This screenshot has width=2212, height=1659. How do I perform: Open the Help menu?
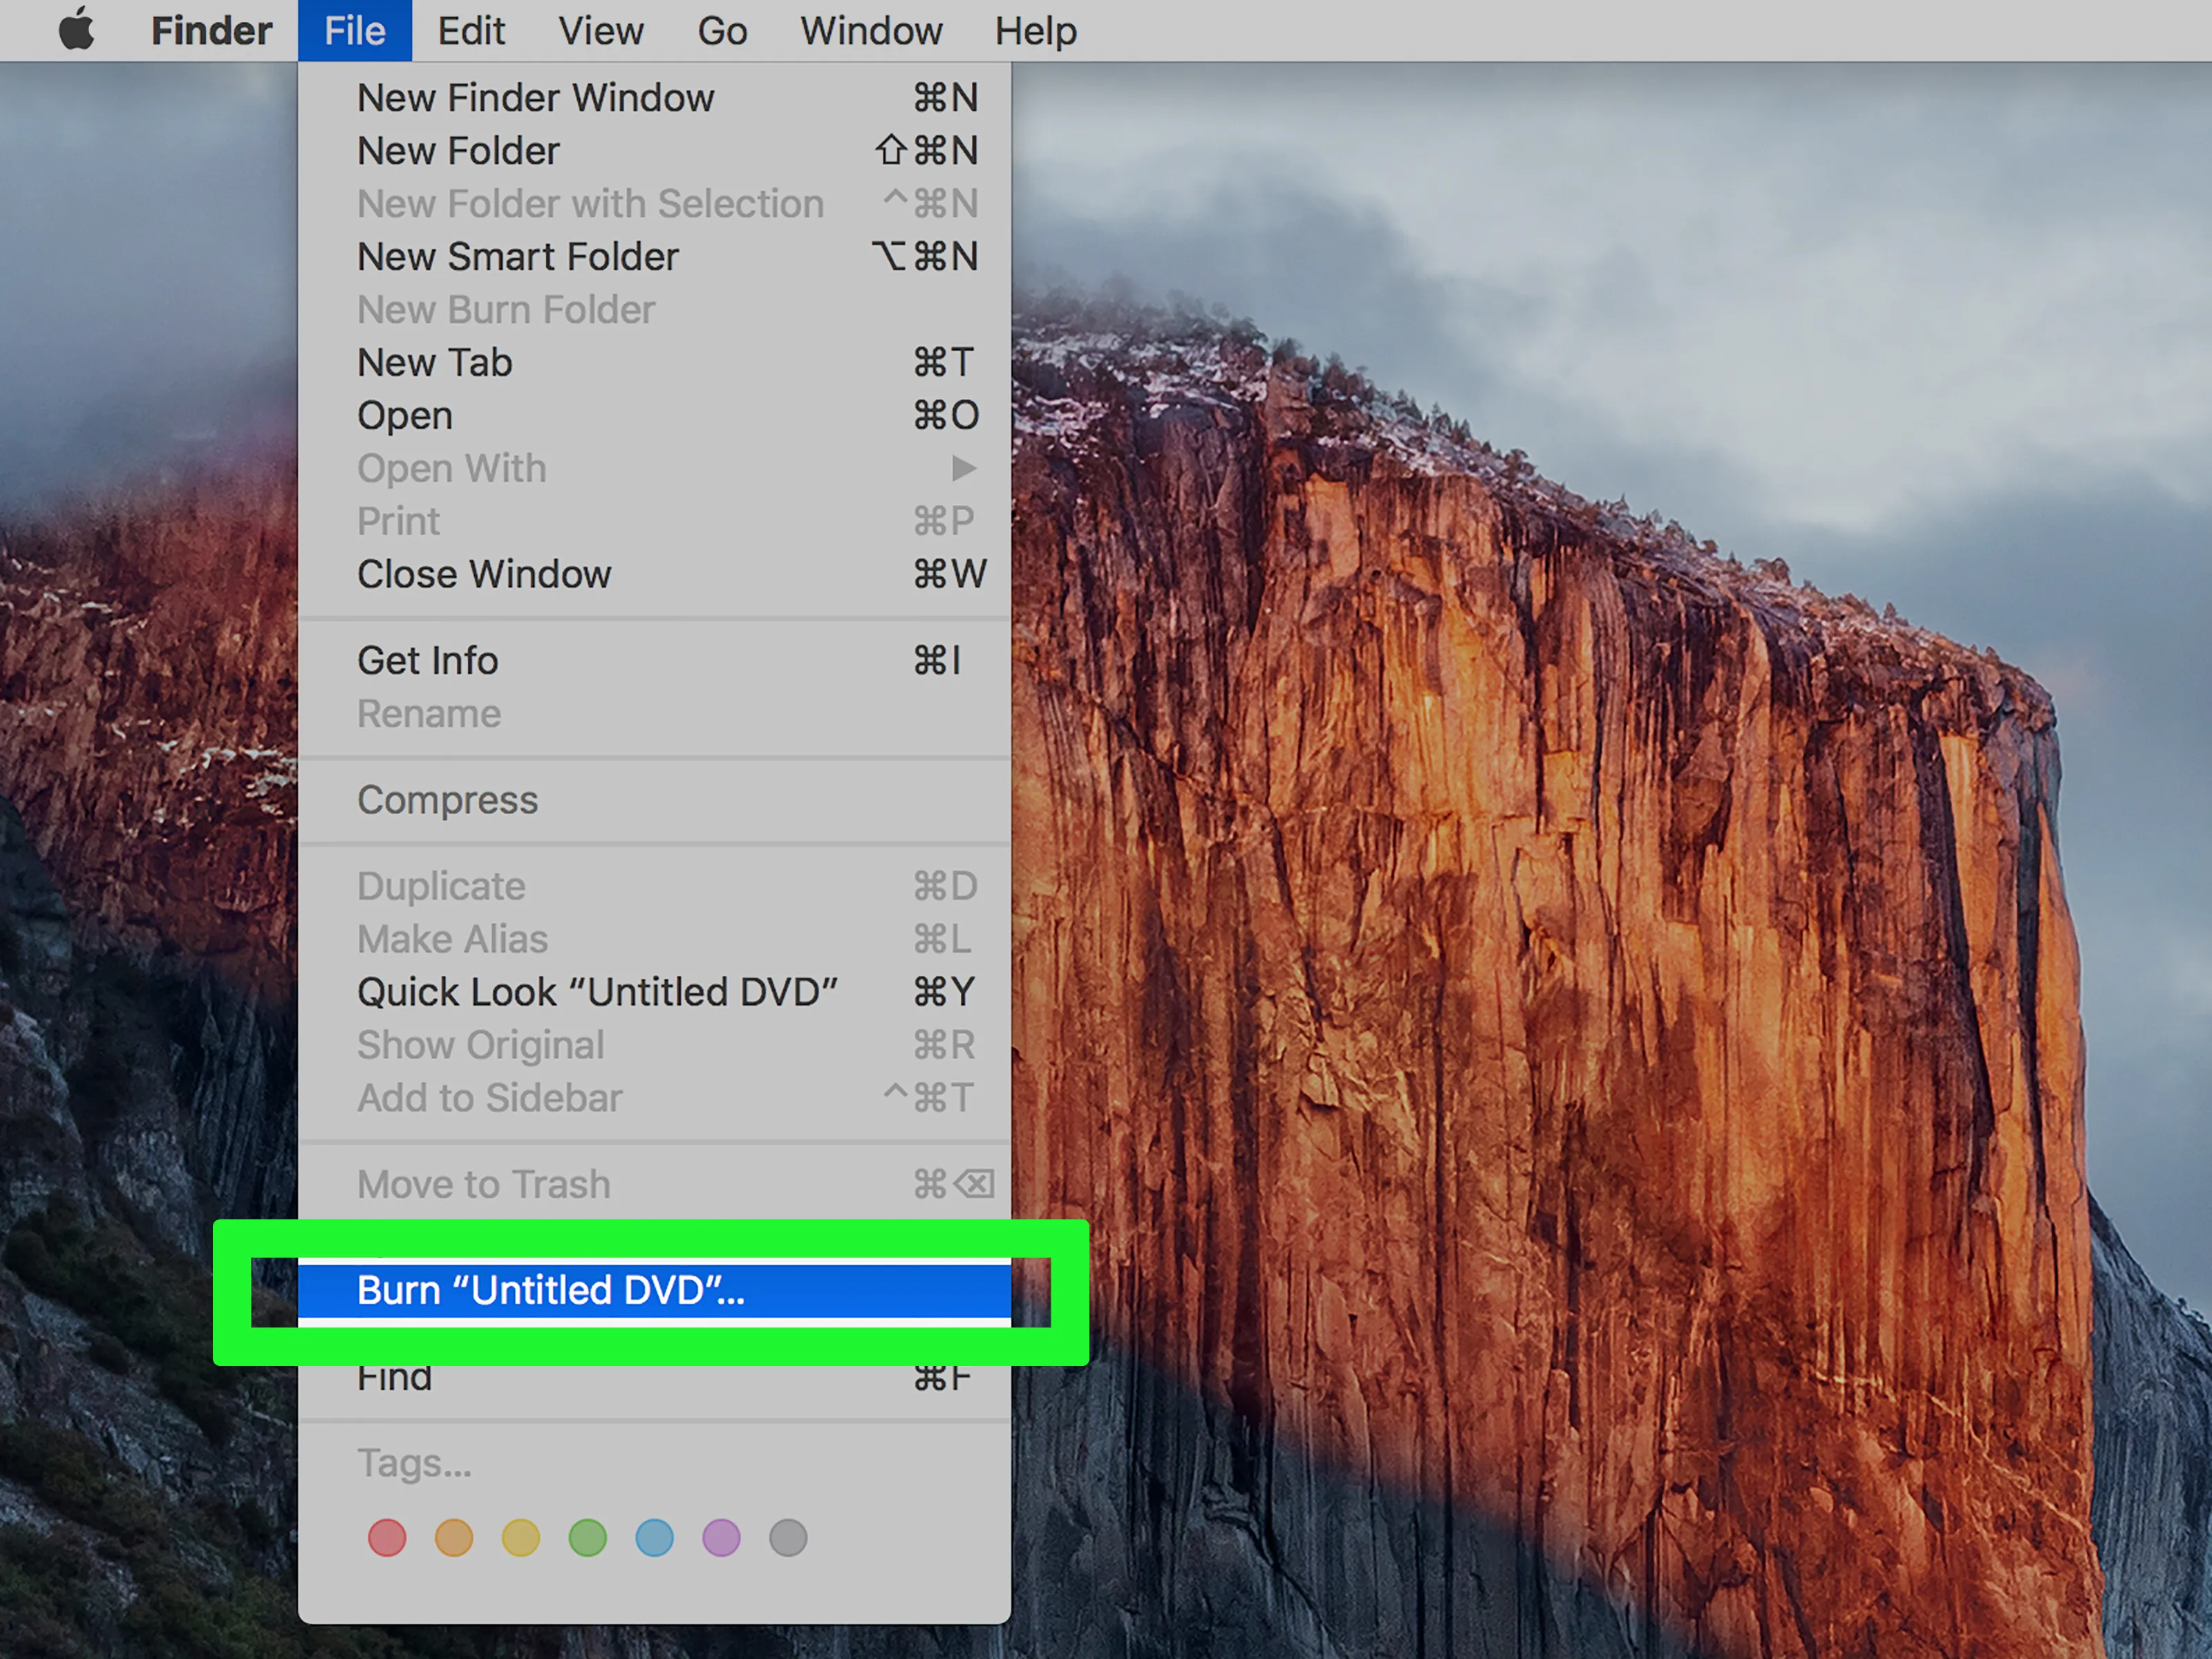1036,31
